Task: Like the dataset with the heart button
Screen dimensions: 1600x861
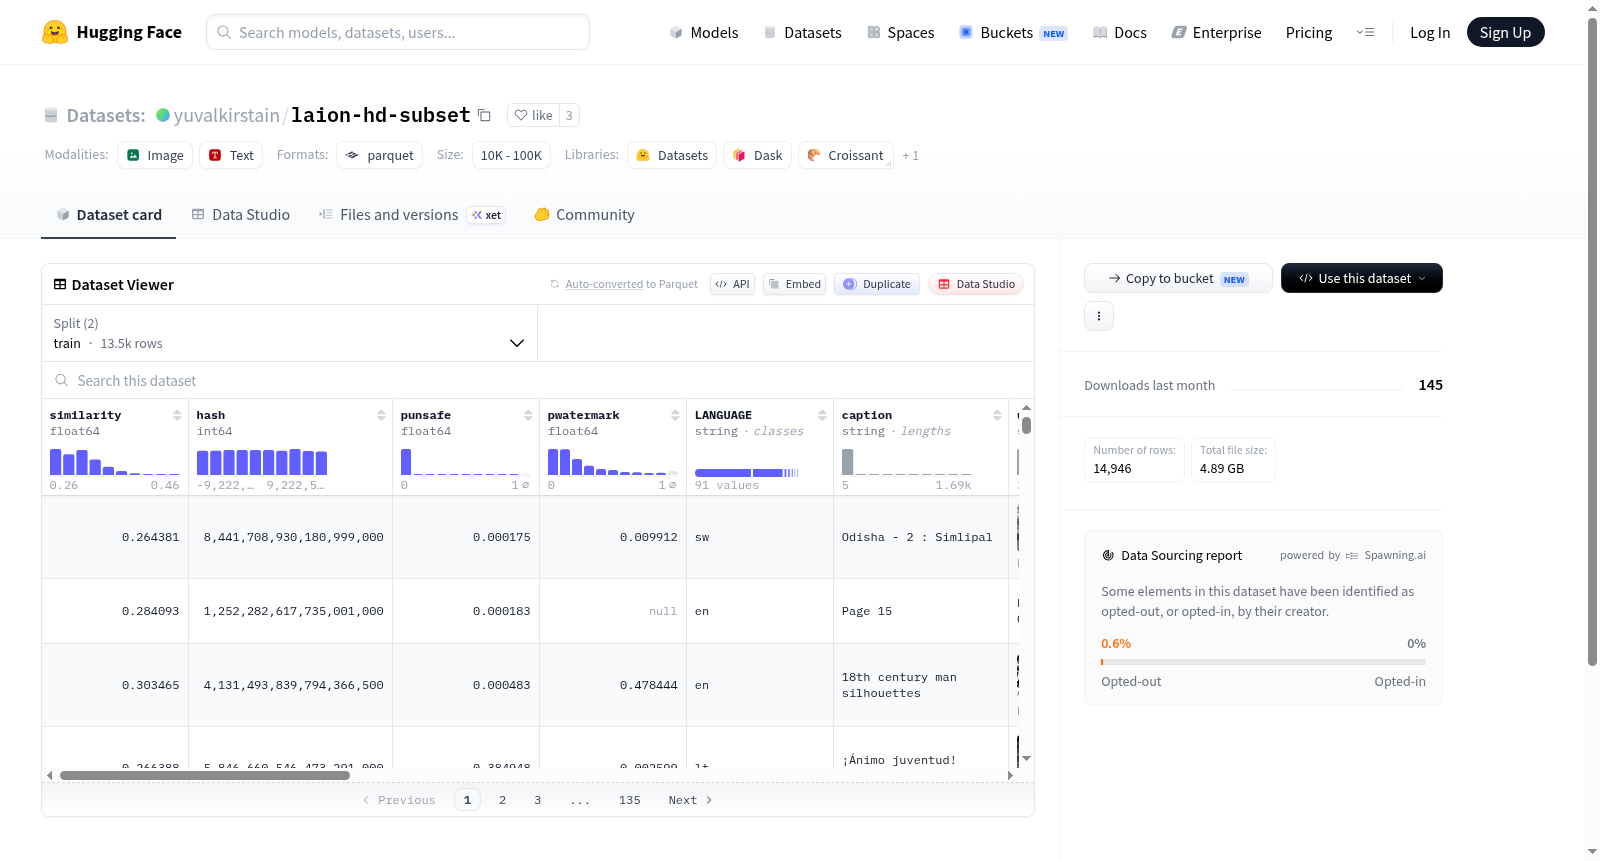Action: pyautogui.click(x=533, y=115)
